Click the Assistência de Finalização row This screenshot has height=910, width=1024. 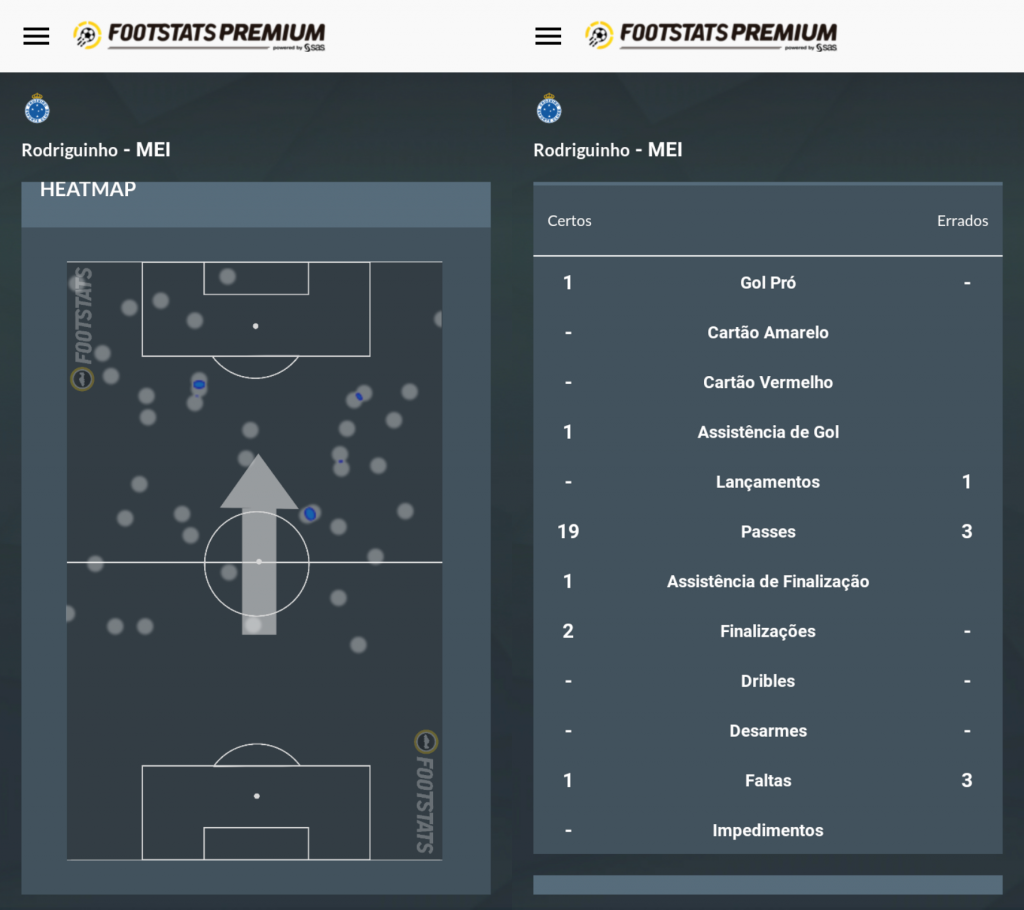pos(768,581)
